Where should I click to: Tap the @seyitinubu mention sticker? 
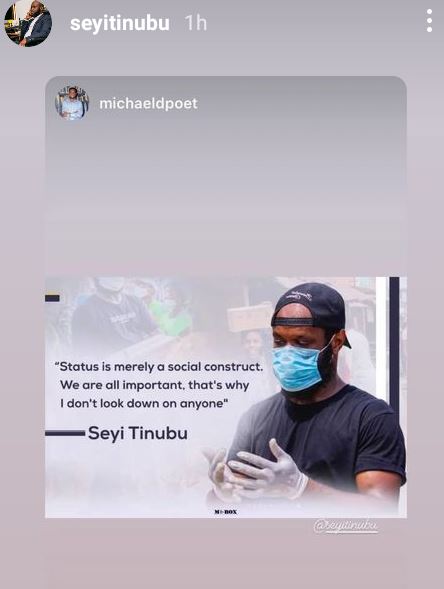pyautogui.click(x=346, y=526)
